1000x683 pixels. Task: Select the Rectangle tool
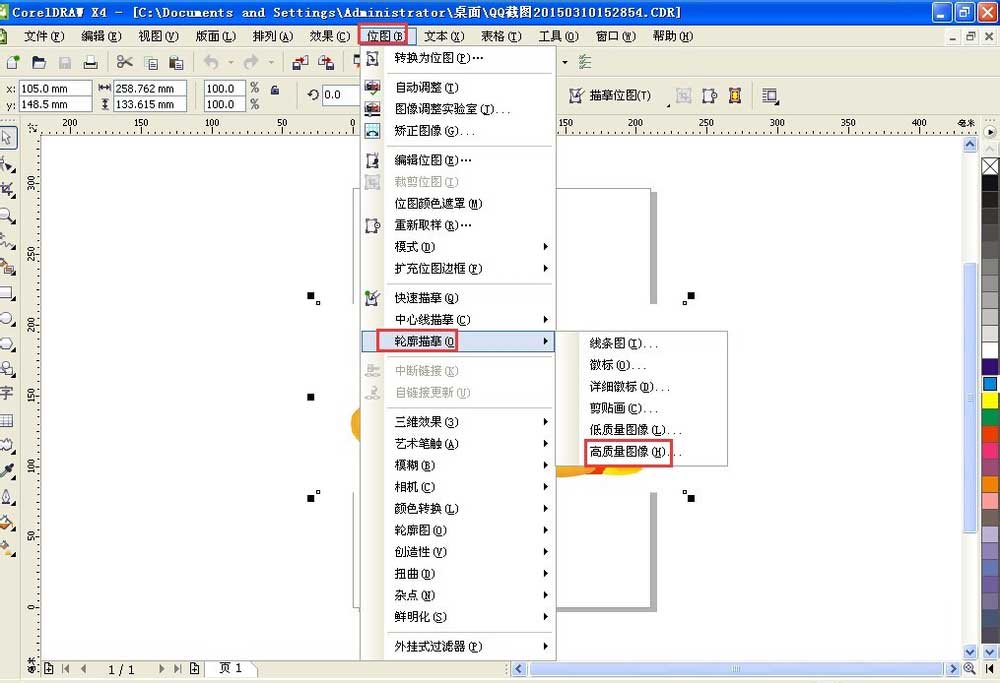[8, 293]
